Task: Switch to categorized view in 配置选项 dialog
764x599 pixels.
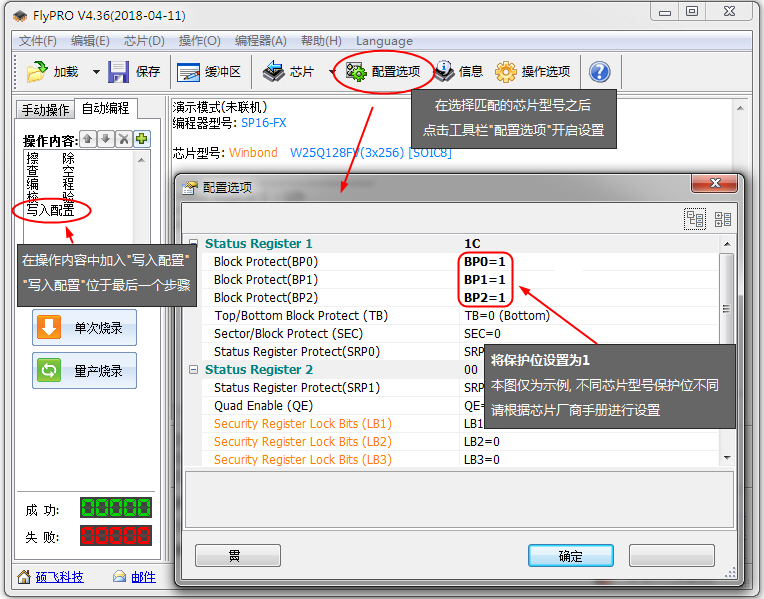Action: click(x=695, y=219)
